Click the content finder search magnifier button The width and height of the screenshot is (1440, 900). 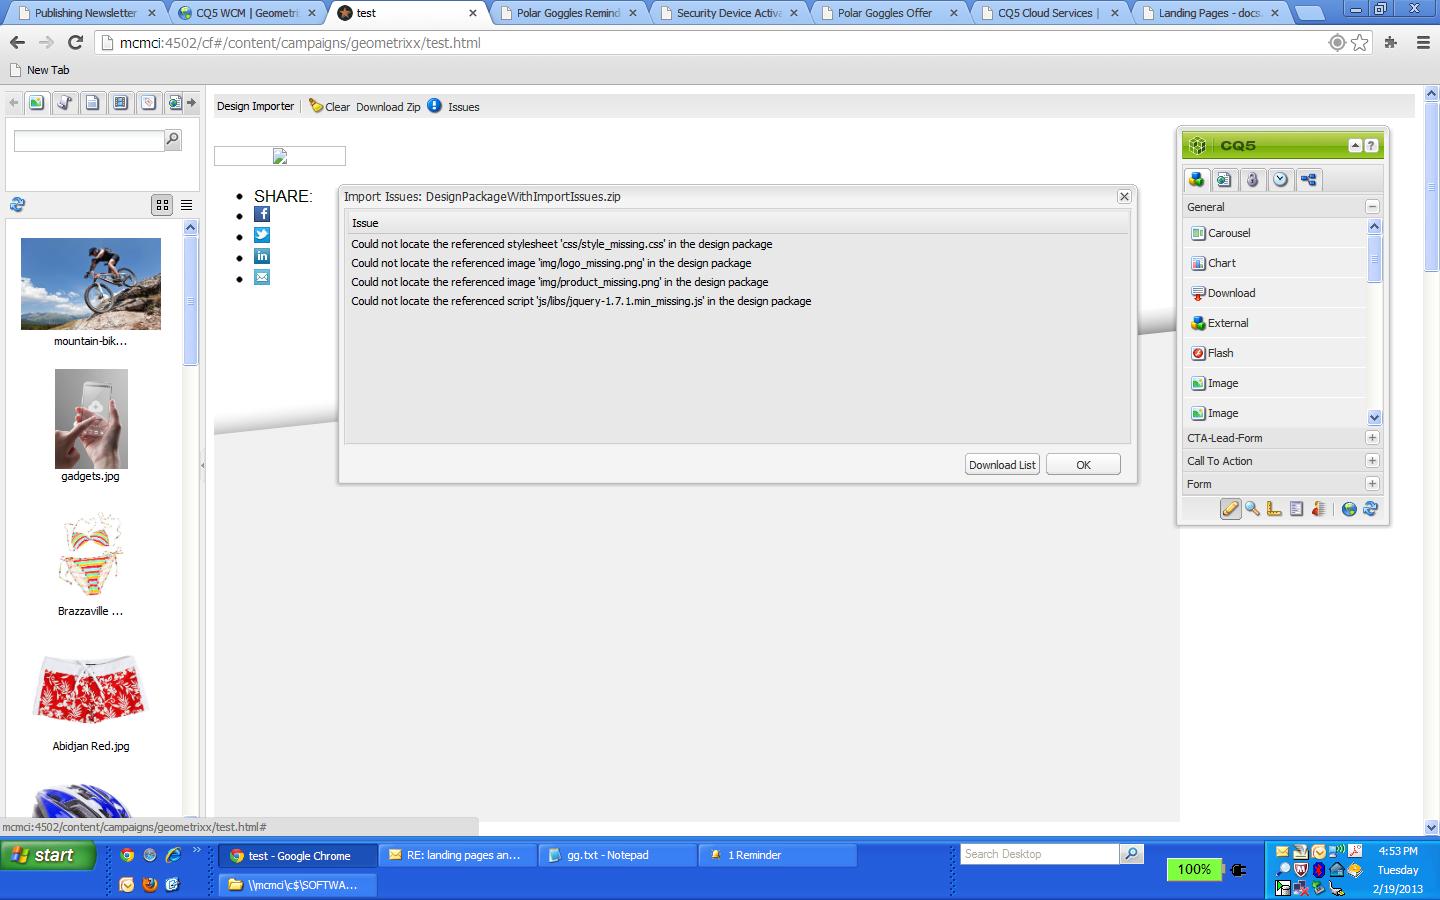(173, 140)
